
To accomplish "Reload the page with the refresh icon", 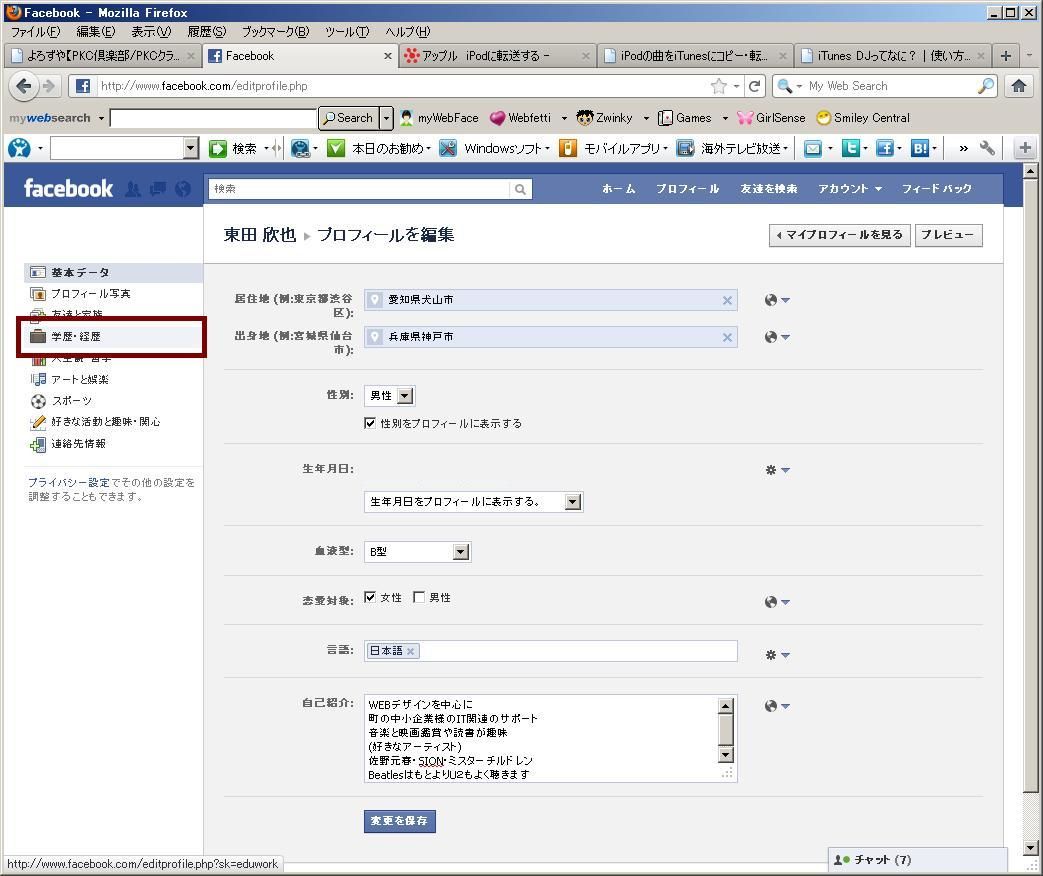I will pos(754,86).
